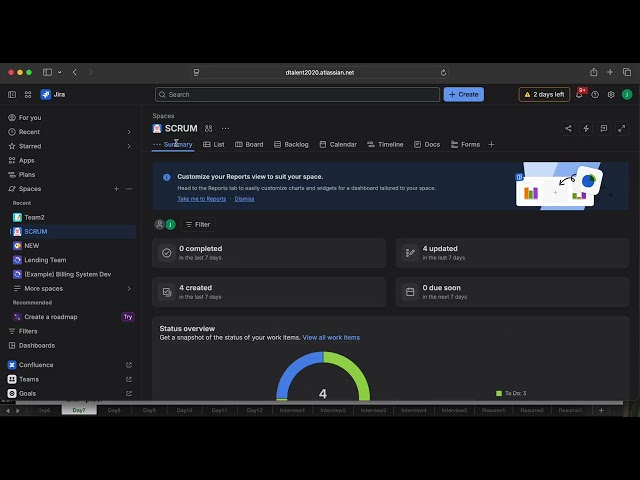Open the profile avatar in header
Screen dimensions: 640x480
point(627,94)
